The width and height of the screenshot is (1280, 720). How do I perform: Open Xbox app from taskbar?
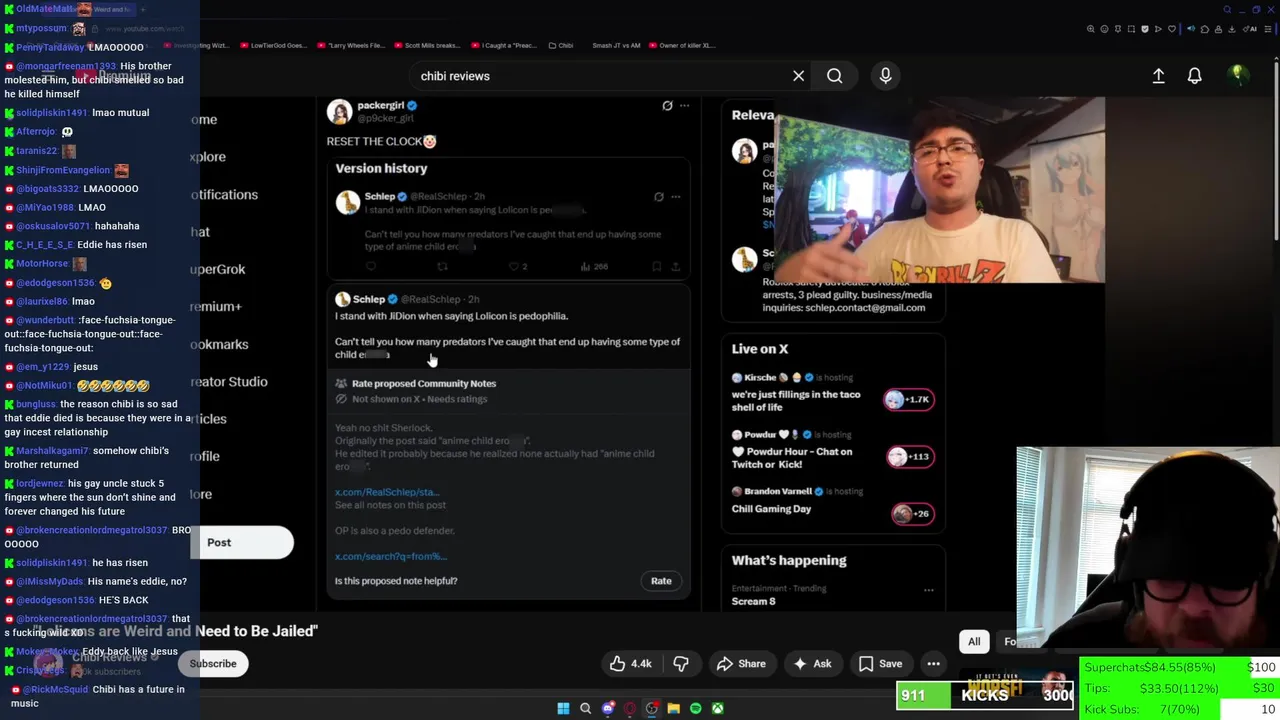tap(717, 708)
